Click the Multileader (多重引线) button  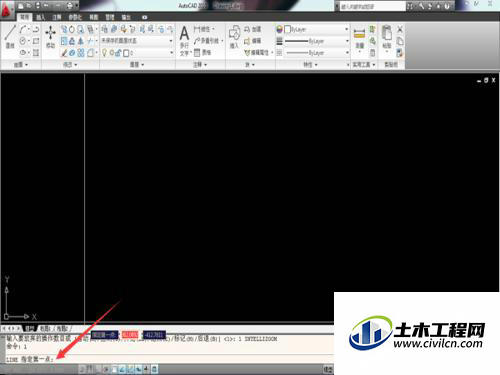click(x=208, y=41)
